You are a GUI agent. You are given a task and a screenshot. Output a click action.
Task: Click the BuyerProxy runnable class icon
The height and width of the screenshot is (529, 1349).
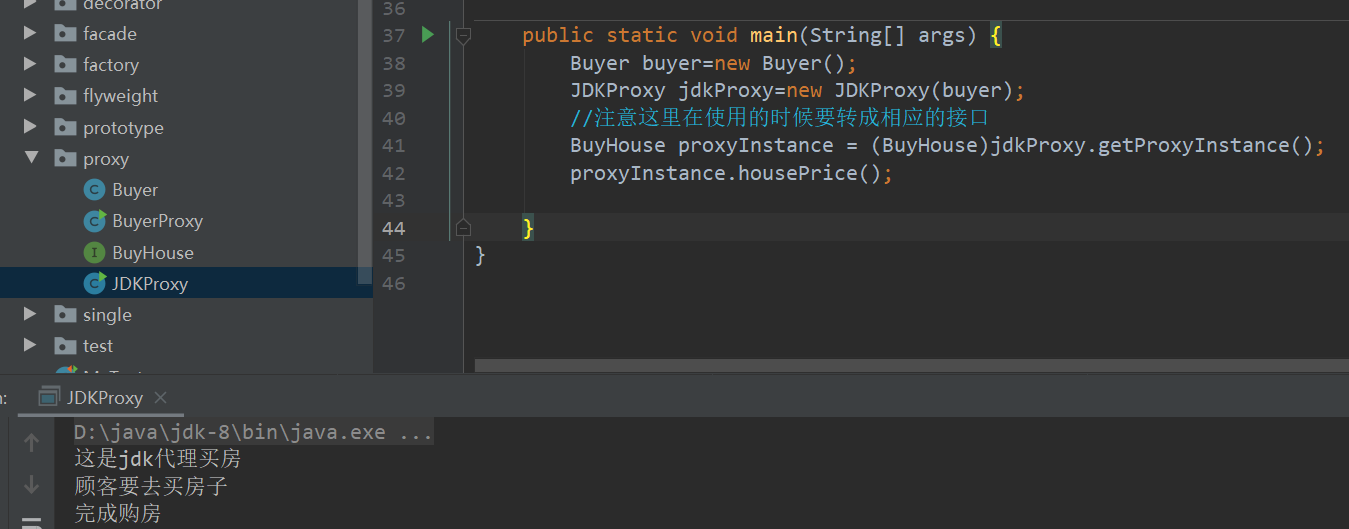95,221
